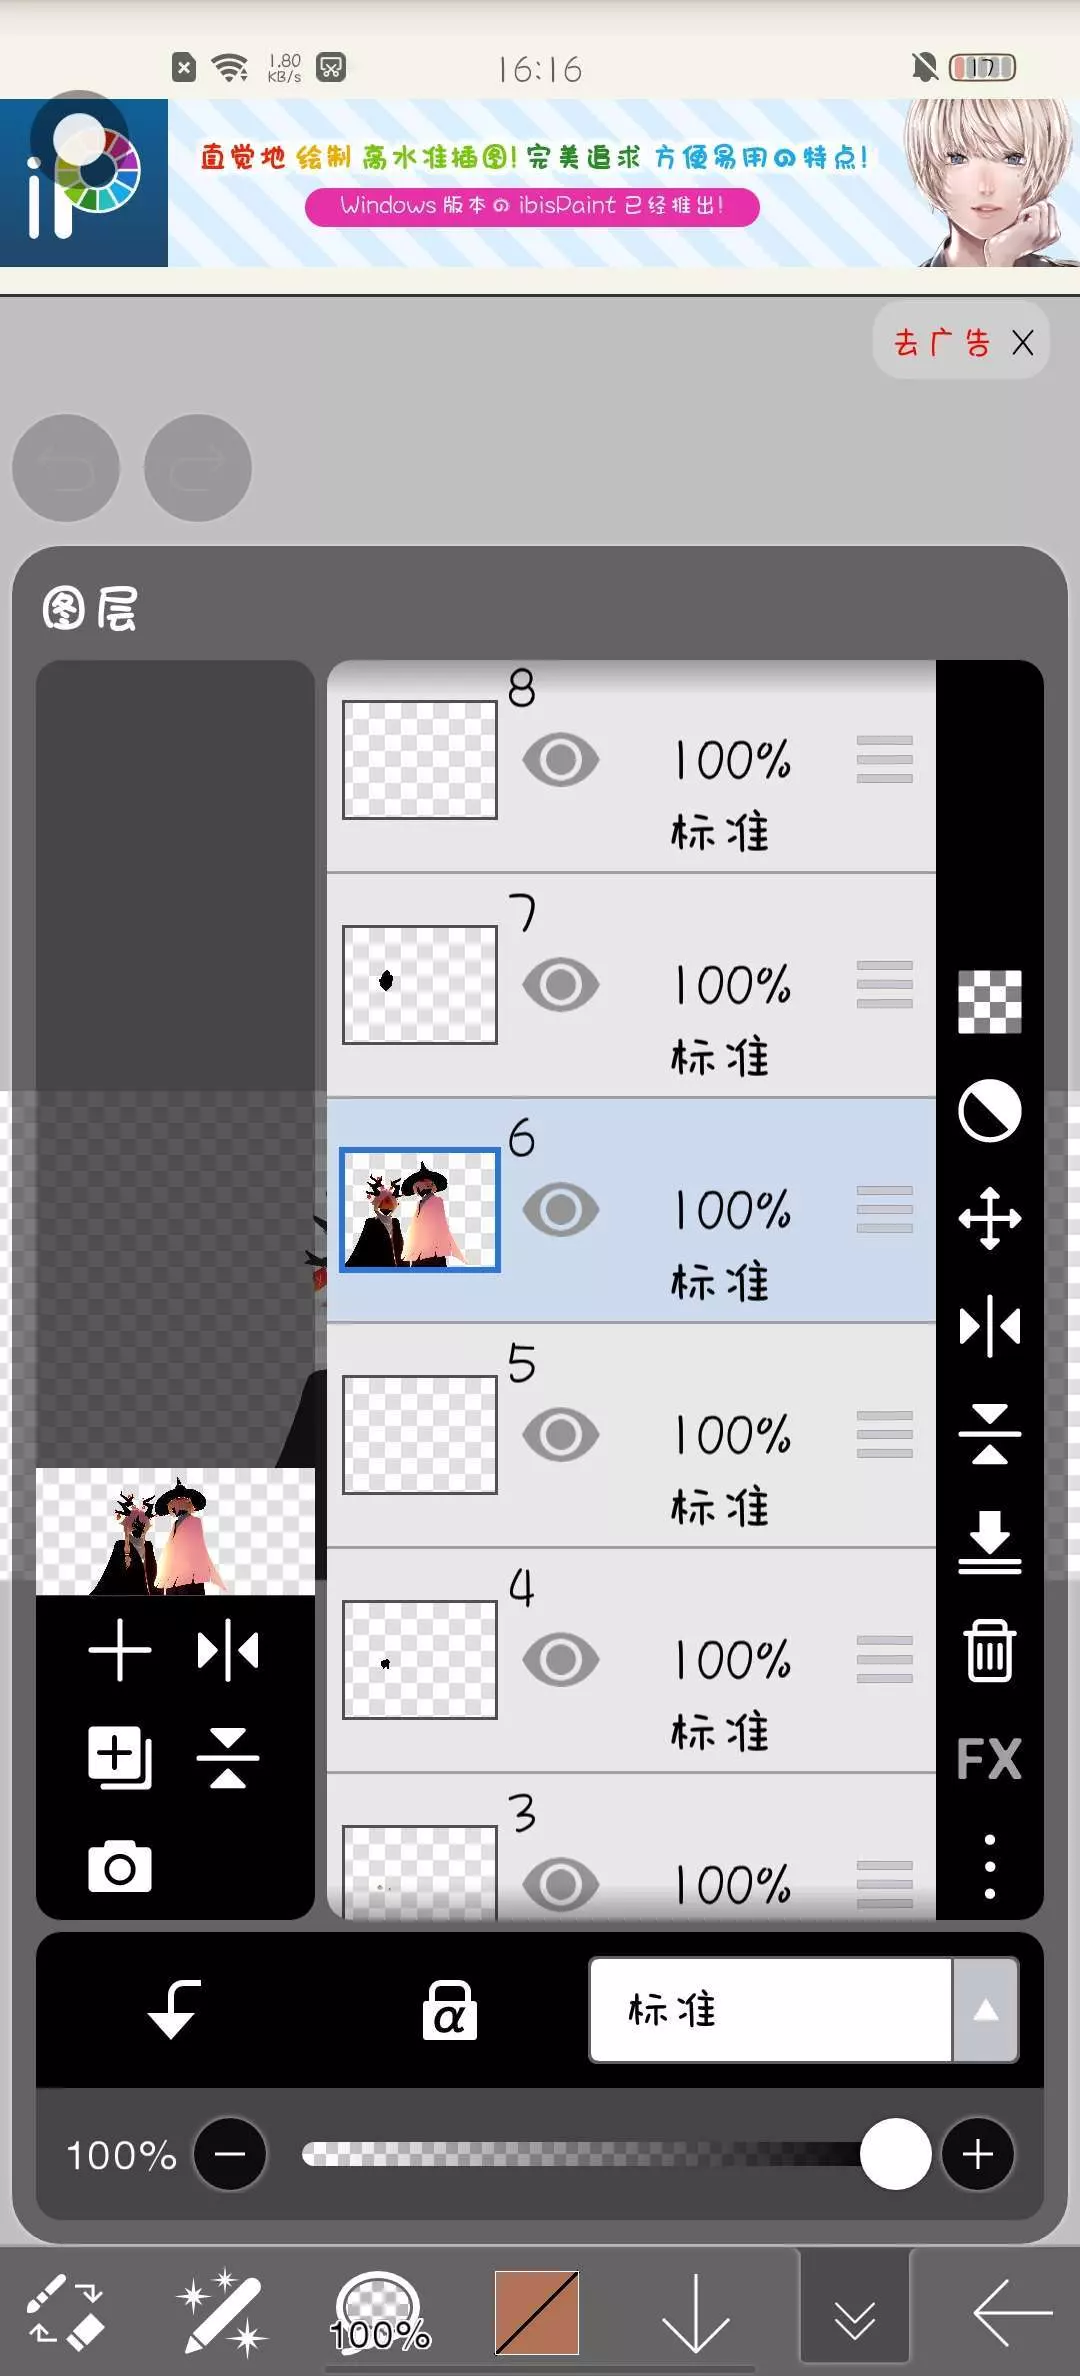Tap the FX filter effects icon

pyautogui.click(x=989, y=1759)
